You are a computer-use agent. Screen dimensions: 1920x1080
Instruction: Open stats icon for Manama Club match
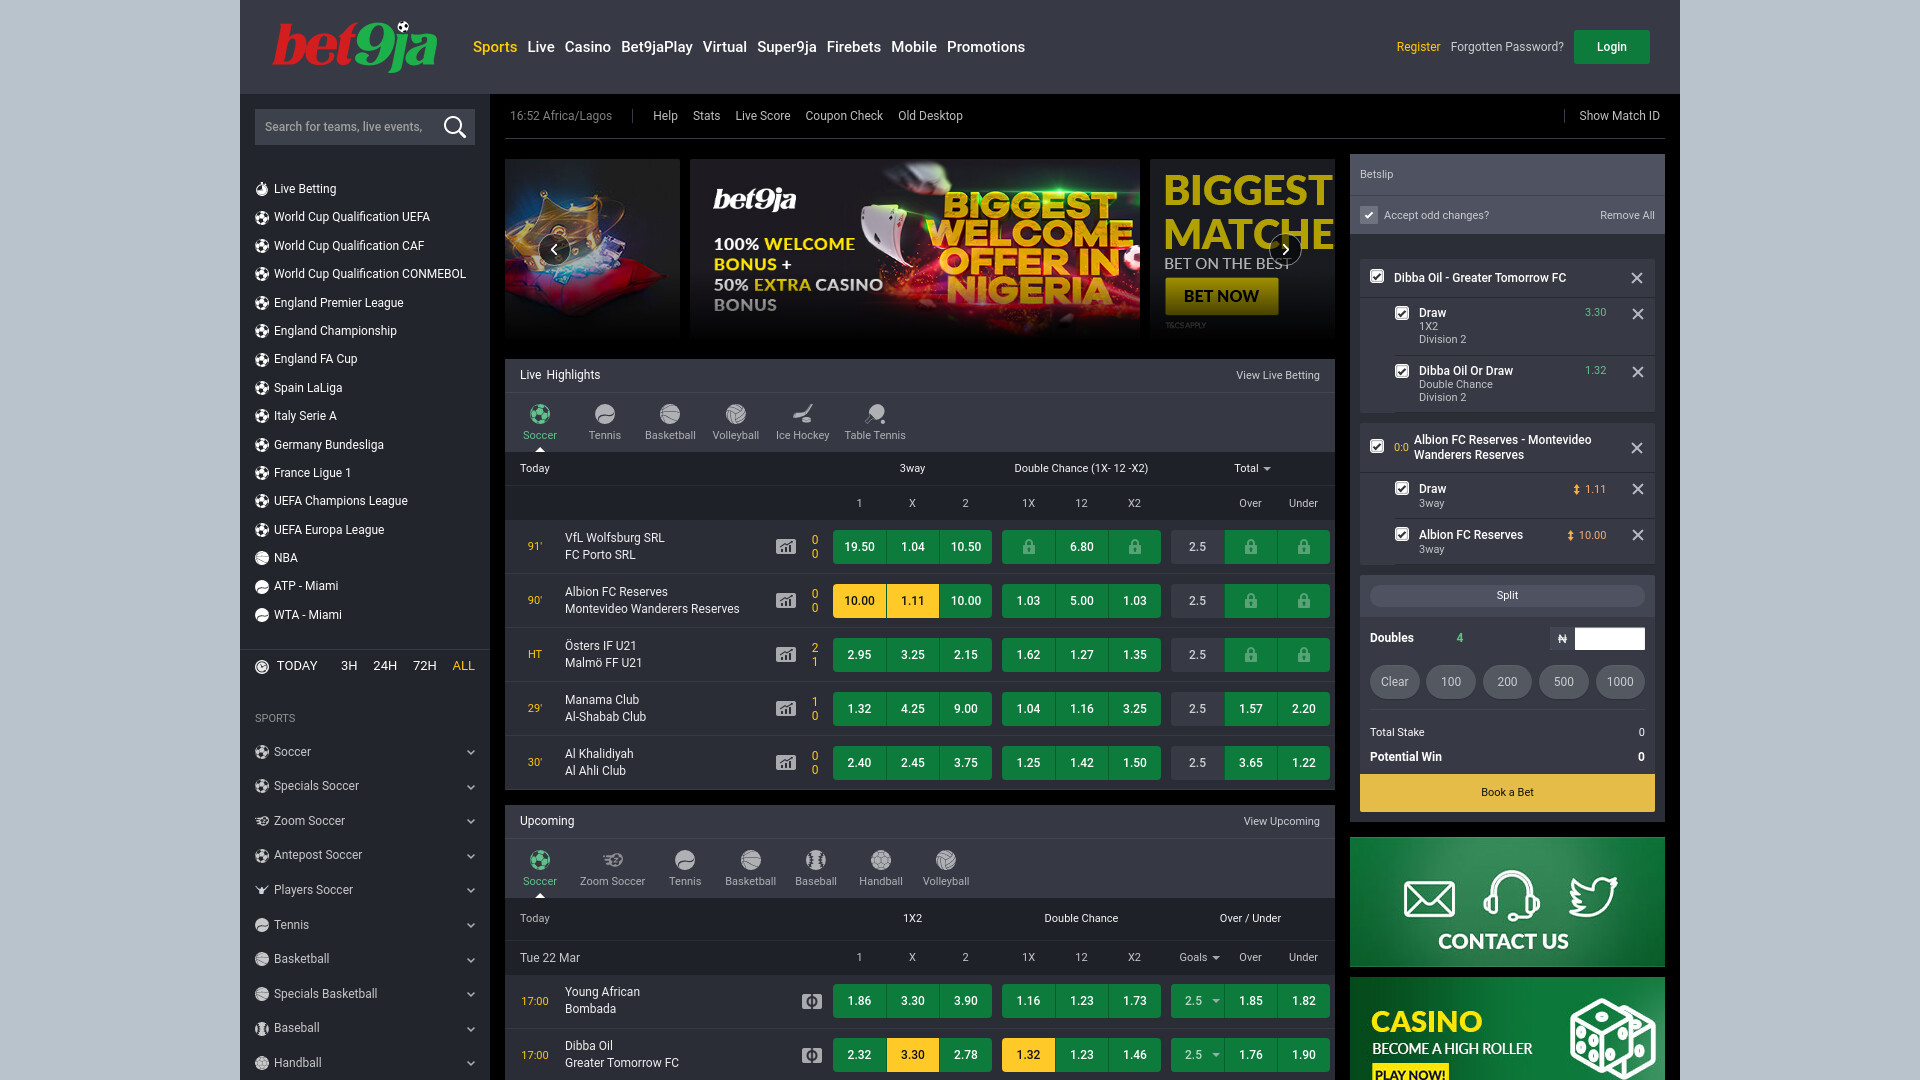point(786,709)
